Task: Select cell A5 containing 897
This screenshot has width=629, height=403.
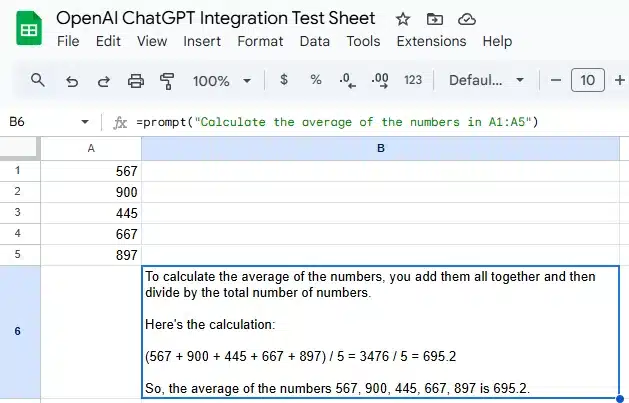Action: (91, 254)
